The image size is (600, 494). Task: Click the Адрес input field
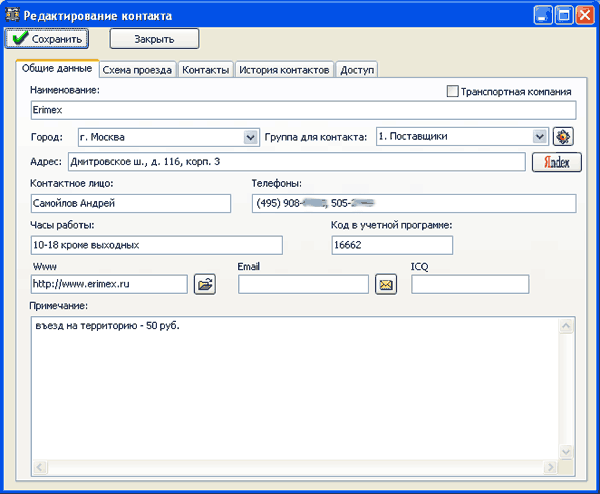297,162
